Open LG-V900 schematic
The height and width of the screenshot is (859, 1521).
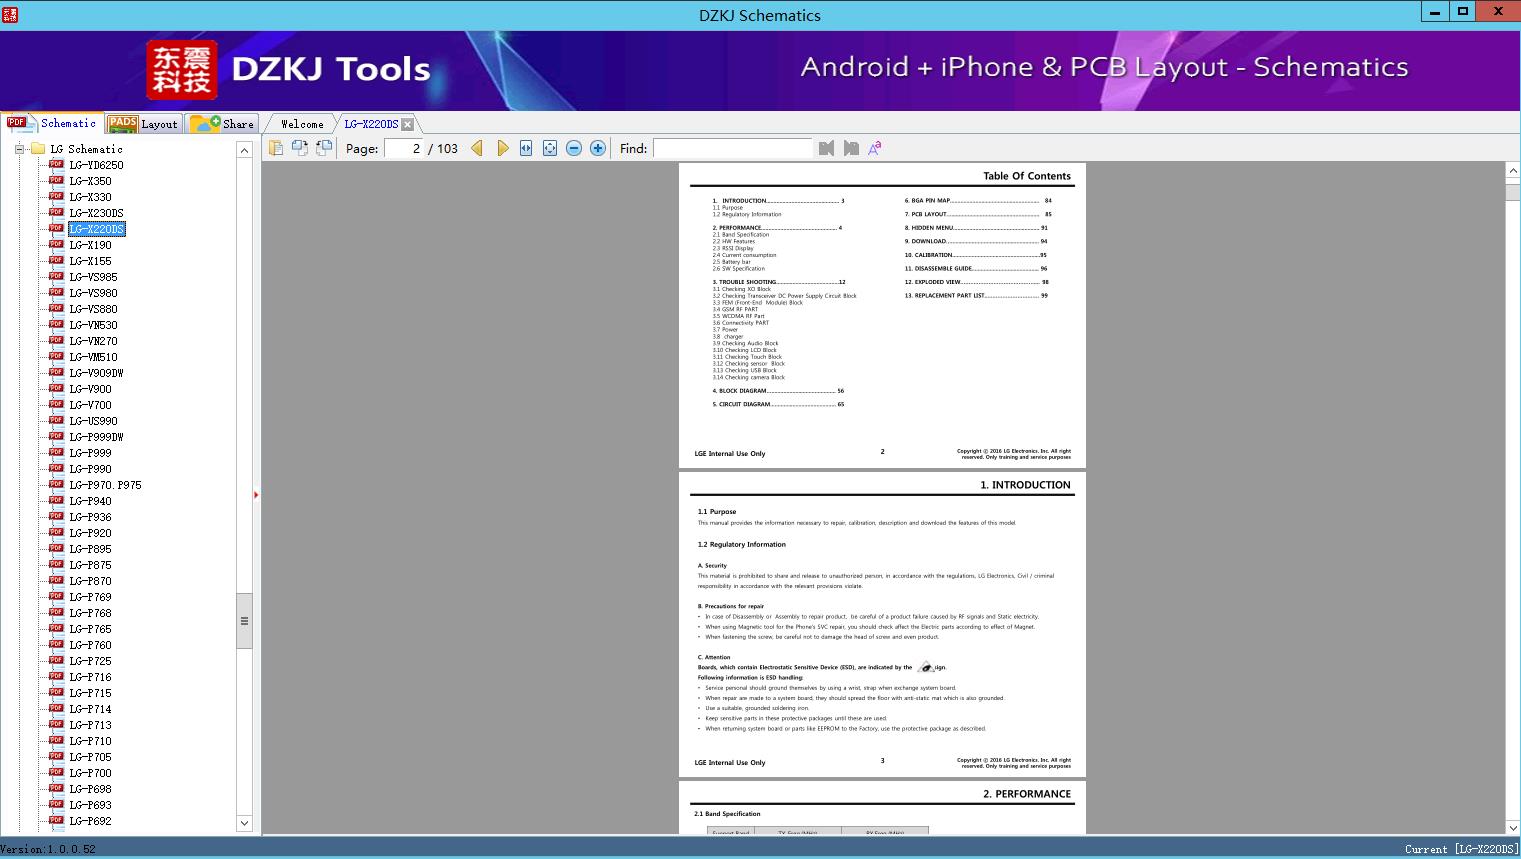pos(90,389)
